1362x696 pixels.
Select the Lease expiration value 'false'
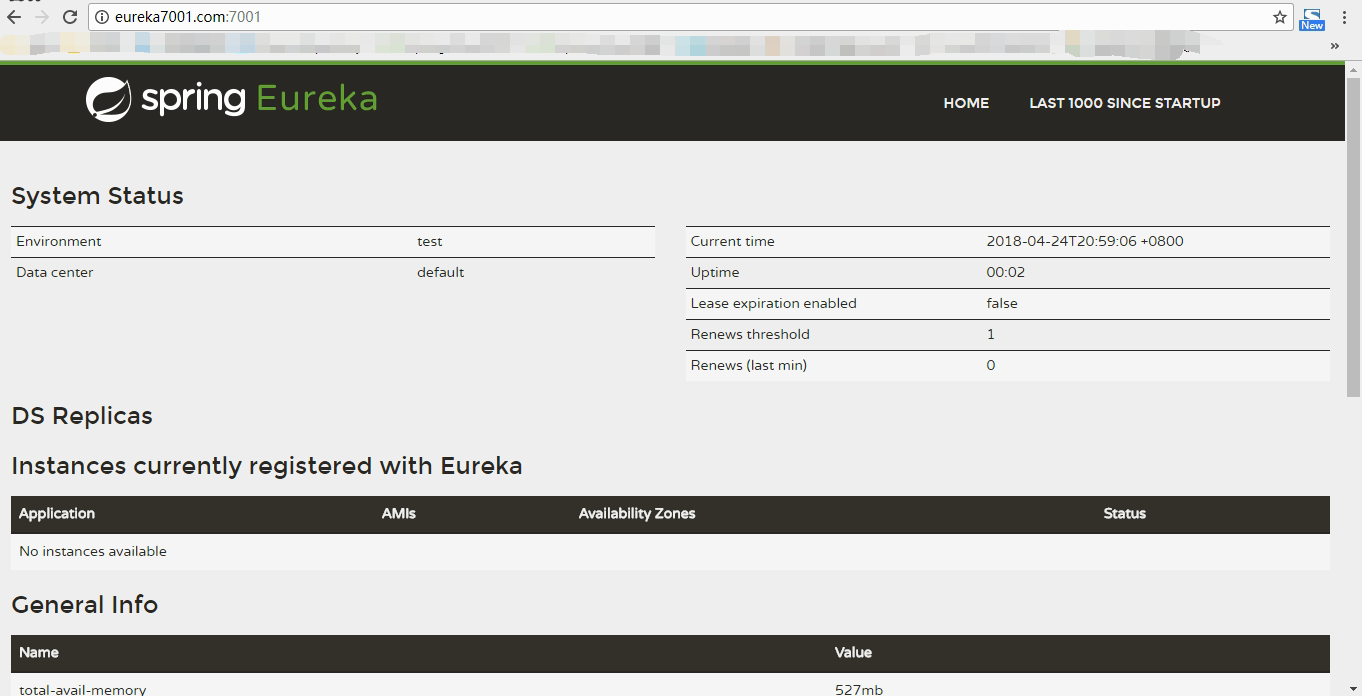coord(1002,303)
